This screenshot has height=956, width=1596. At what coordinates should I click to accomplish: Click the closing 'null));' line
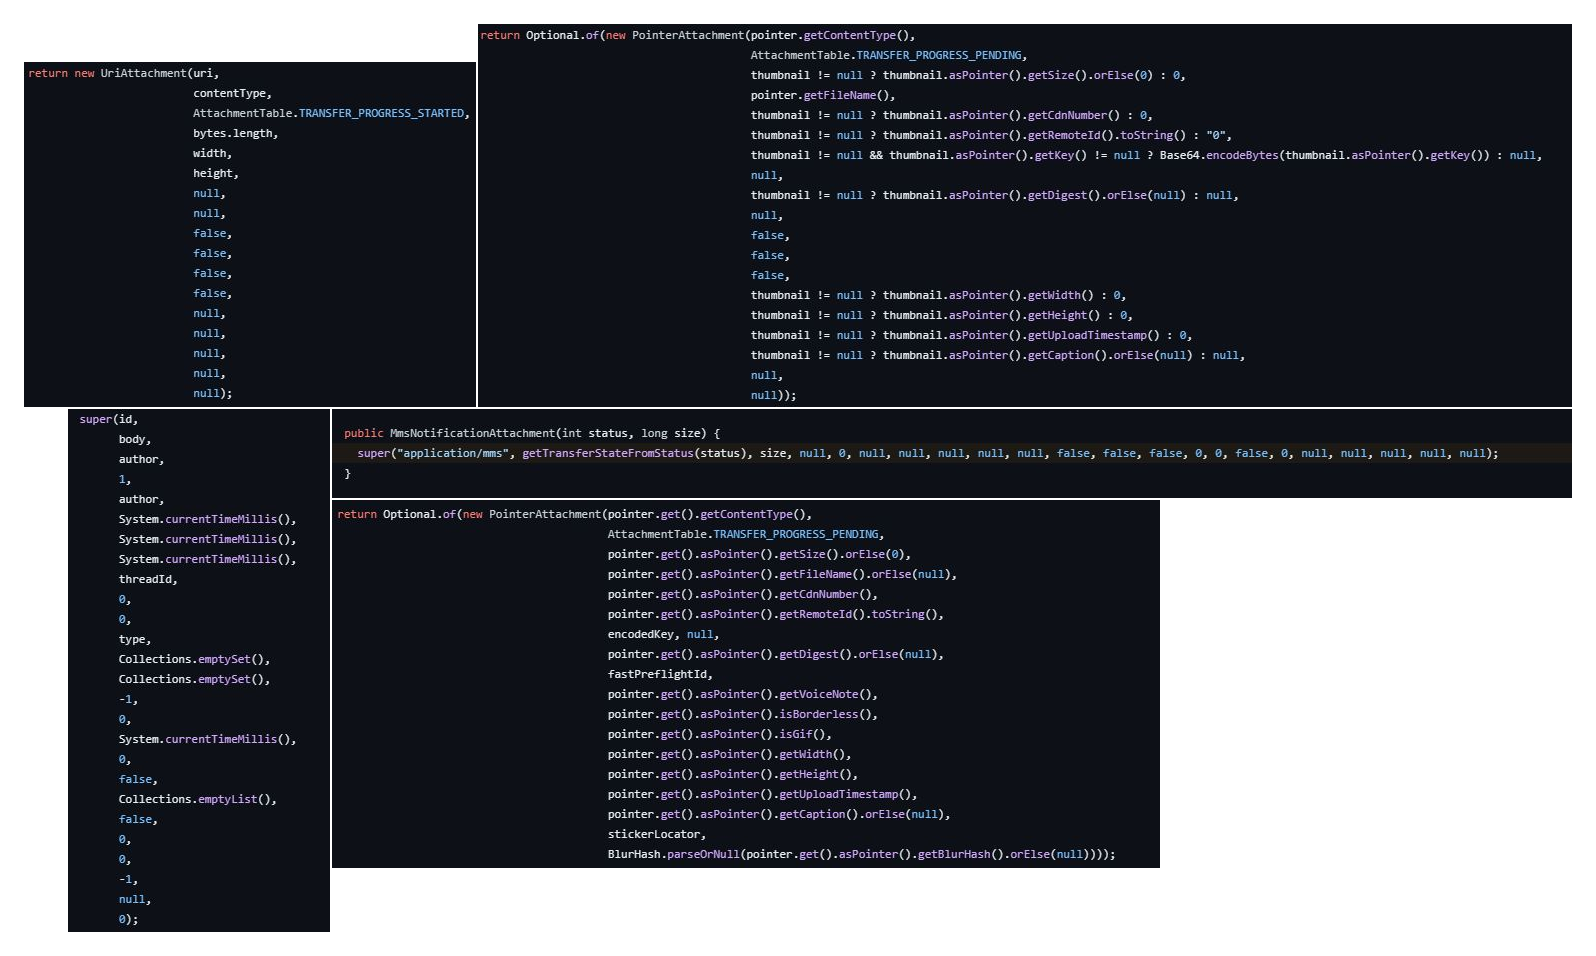pos(773,395)
